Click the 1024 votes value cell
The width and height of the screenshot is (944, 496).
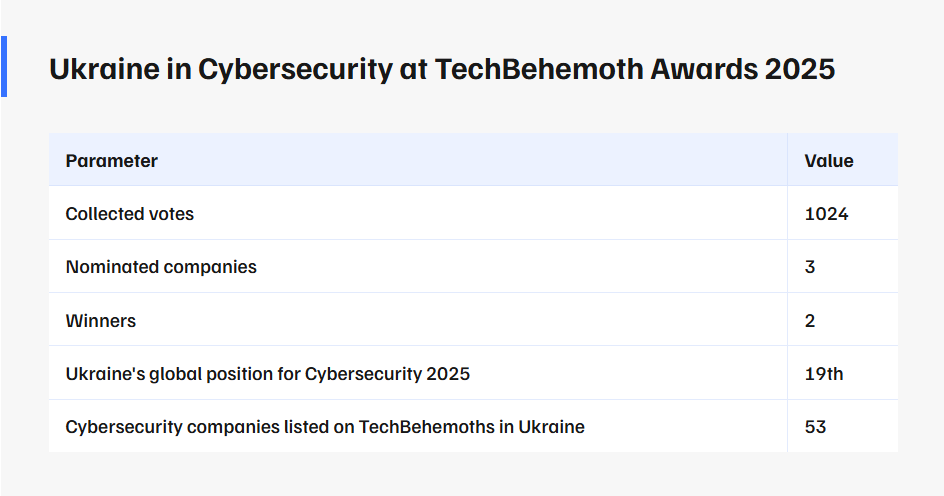pos(826,213)
